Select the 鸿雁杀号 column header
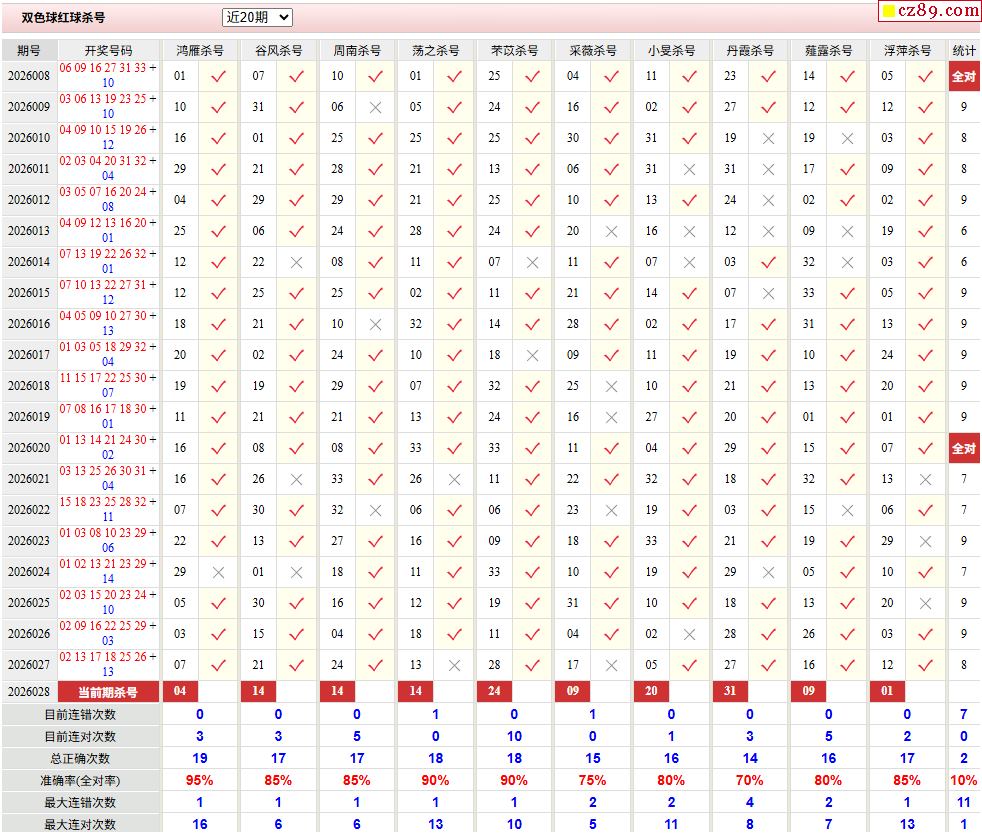982x834 pixels. (x=200, y=50)
